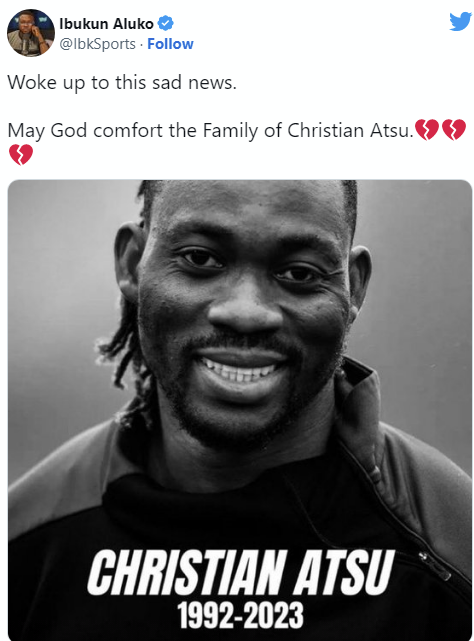
Task: Follow the @IbkSports account
Action: (170, 44)
